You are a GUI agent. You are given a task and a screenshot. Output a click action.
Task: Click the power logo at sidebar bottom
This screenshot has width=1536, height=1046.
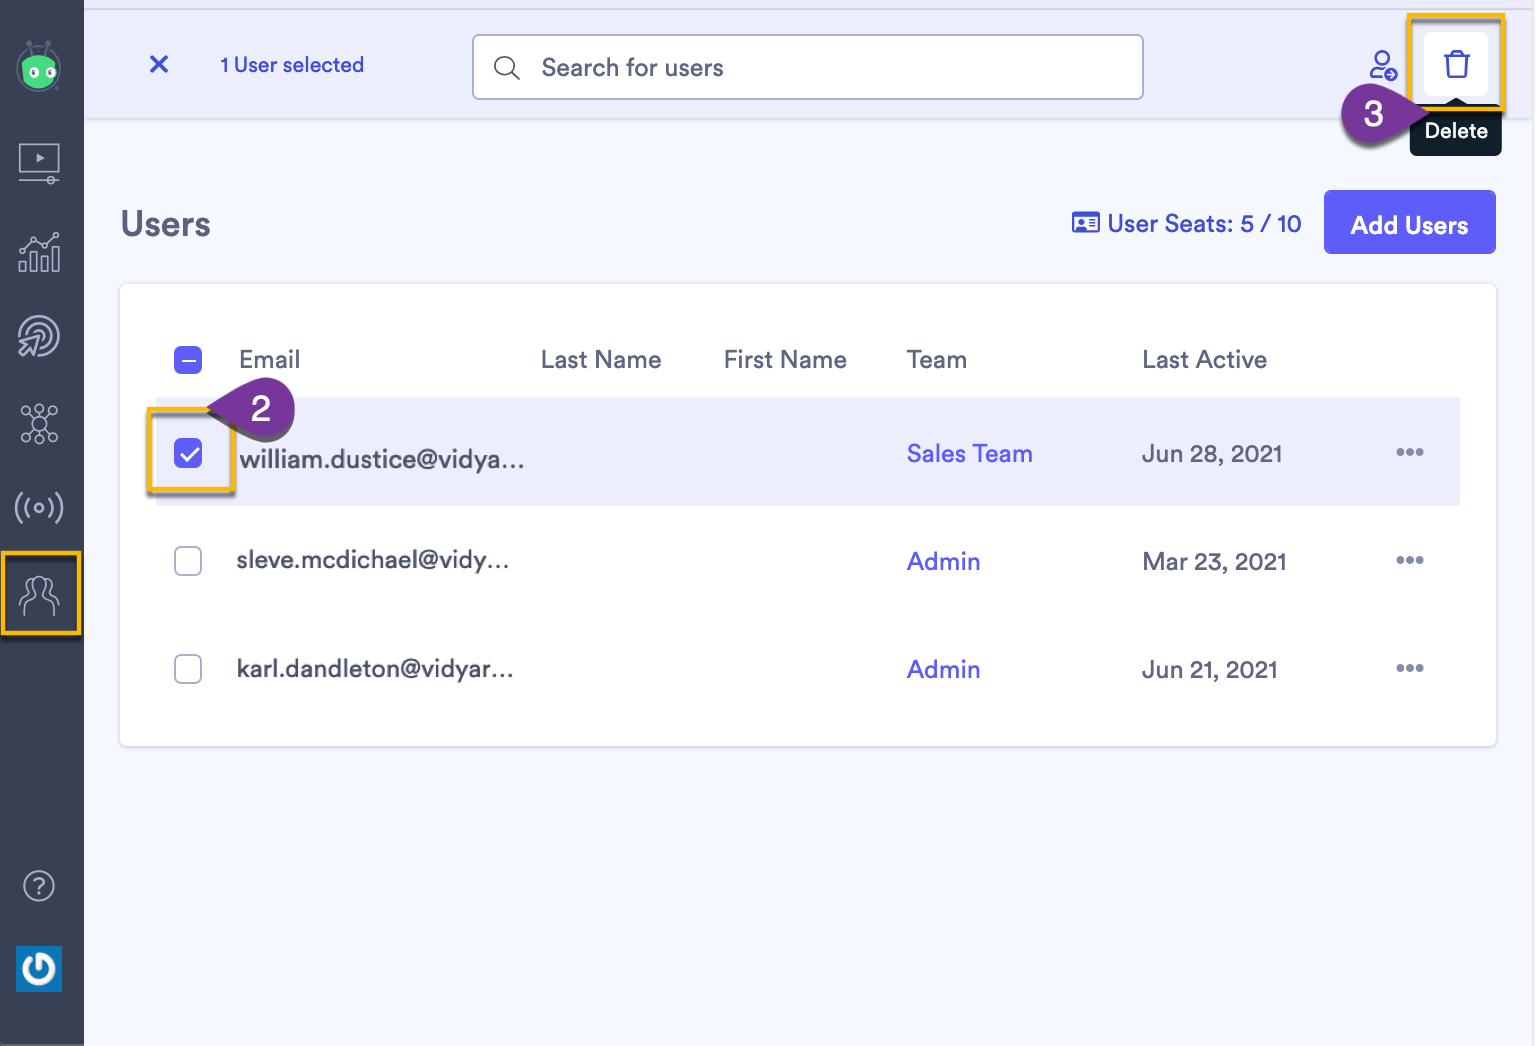point(39,969)
